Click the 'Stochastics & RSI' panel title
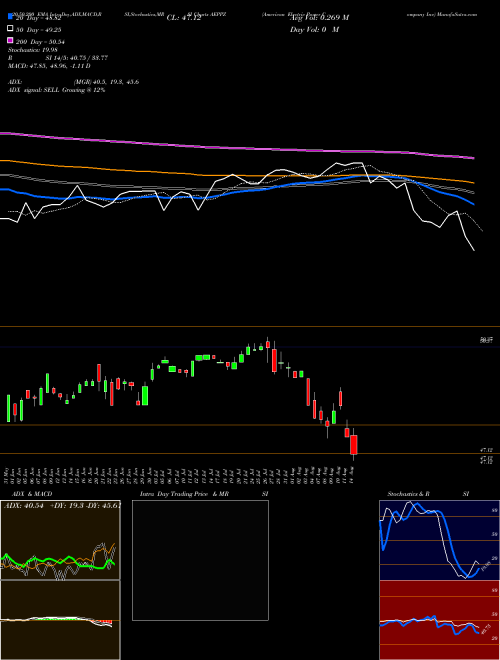The image size is (500, 660). [x=428, y=494]
